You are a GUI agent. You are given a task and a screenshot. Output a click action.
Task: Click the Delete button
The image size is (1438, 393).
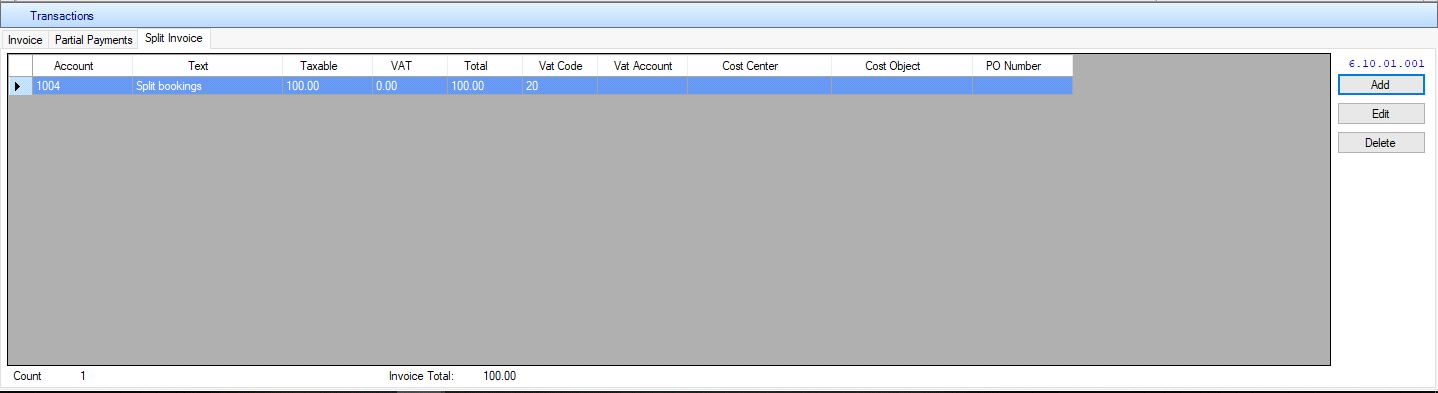[1381, 143]
